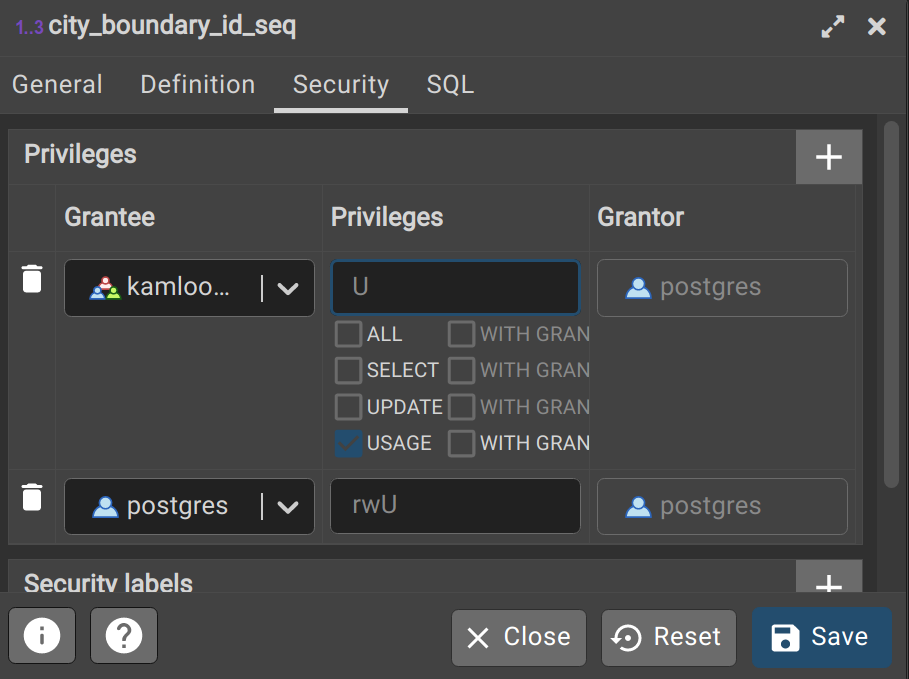Click the Privileges column header

coord(387,217)
